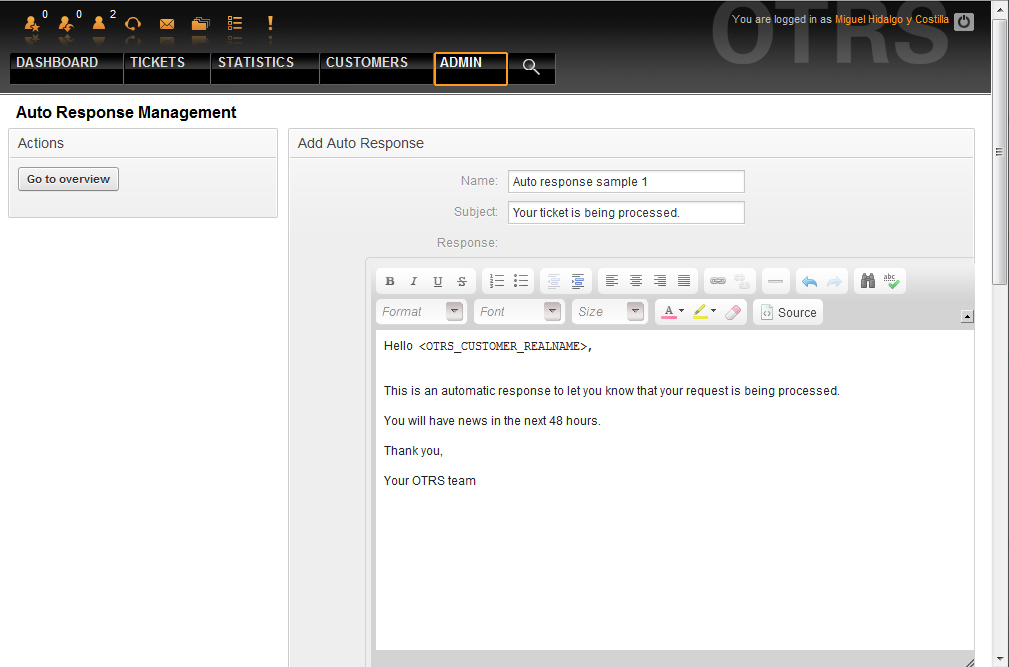Screen dimensions: 1009x667
Task: Click the Subject input field
Action: click(x=626, y=212)
